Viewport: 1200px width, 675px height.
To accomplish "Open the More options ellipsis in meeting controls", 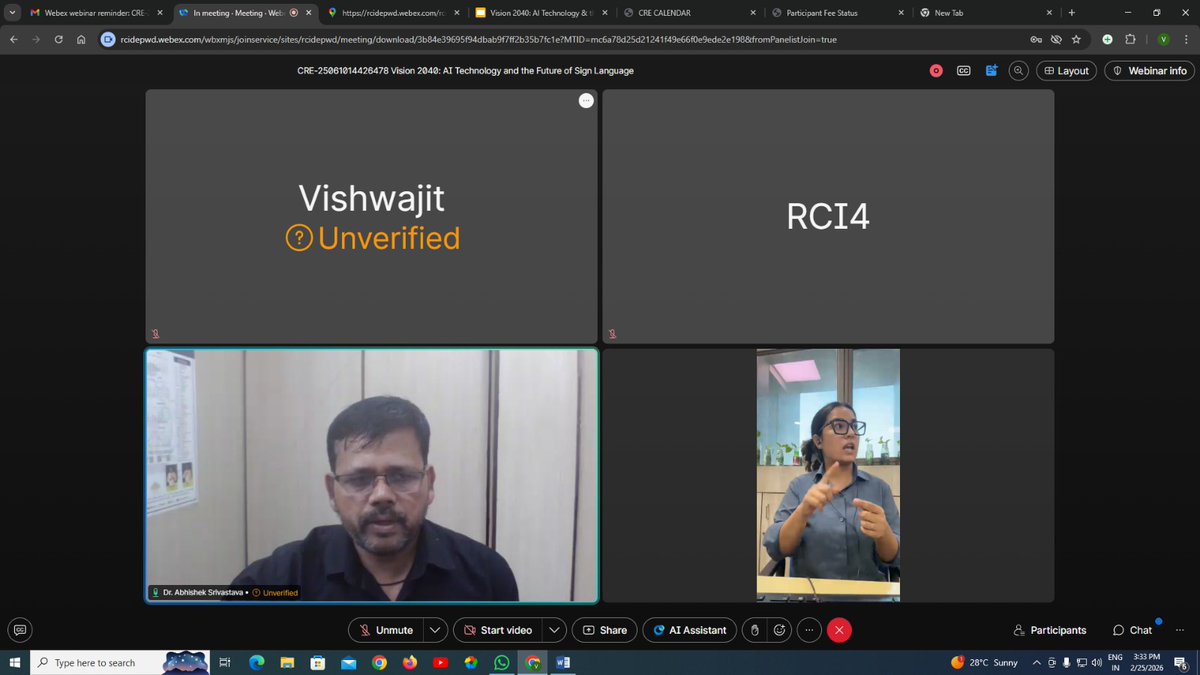I will coord(809,630).
